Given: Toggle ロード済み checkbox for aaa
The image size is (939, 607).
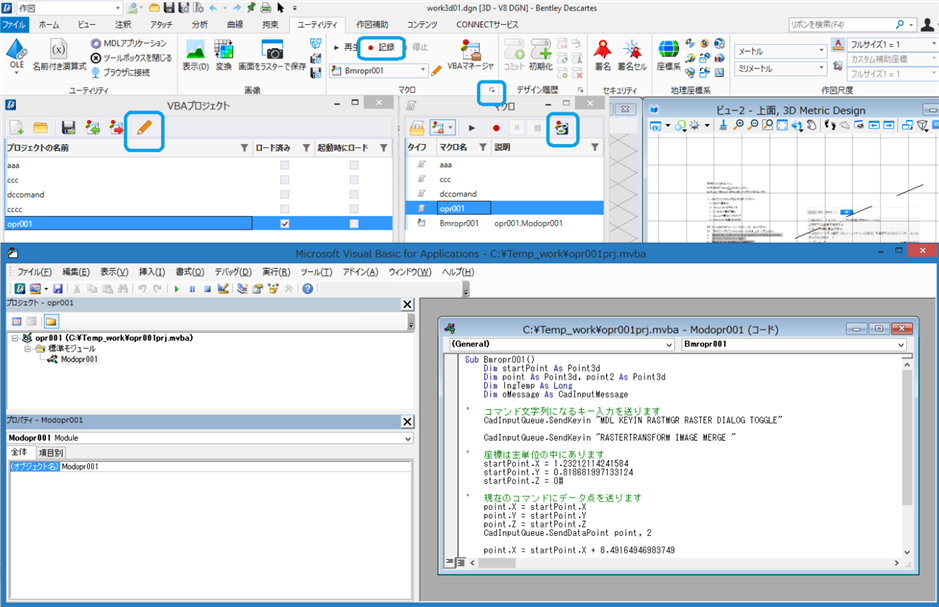Looking at the screenshot, I should (284, 165).
